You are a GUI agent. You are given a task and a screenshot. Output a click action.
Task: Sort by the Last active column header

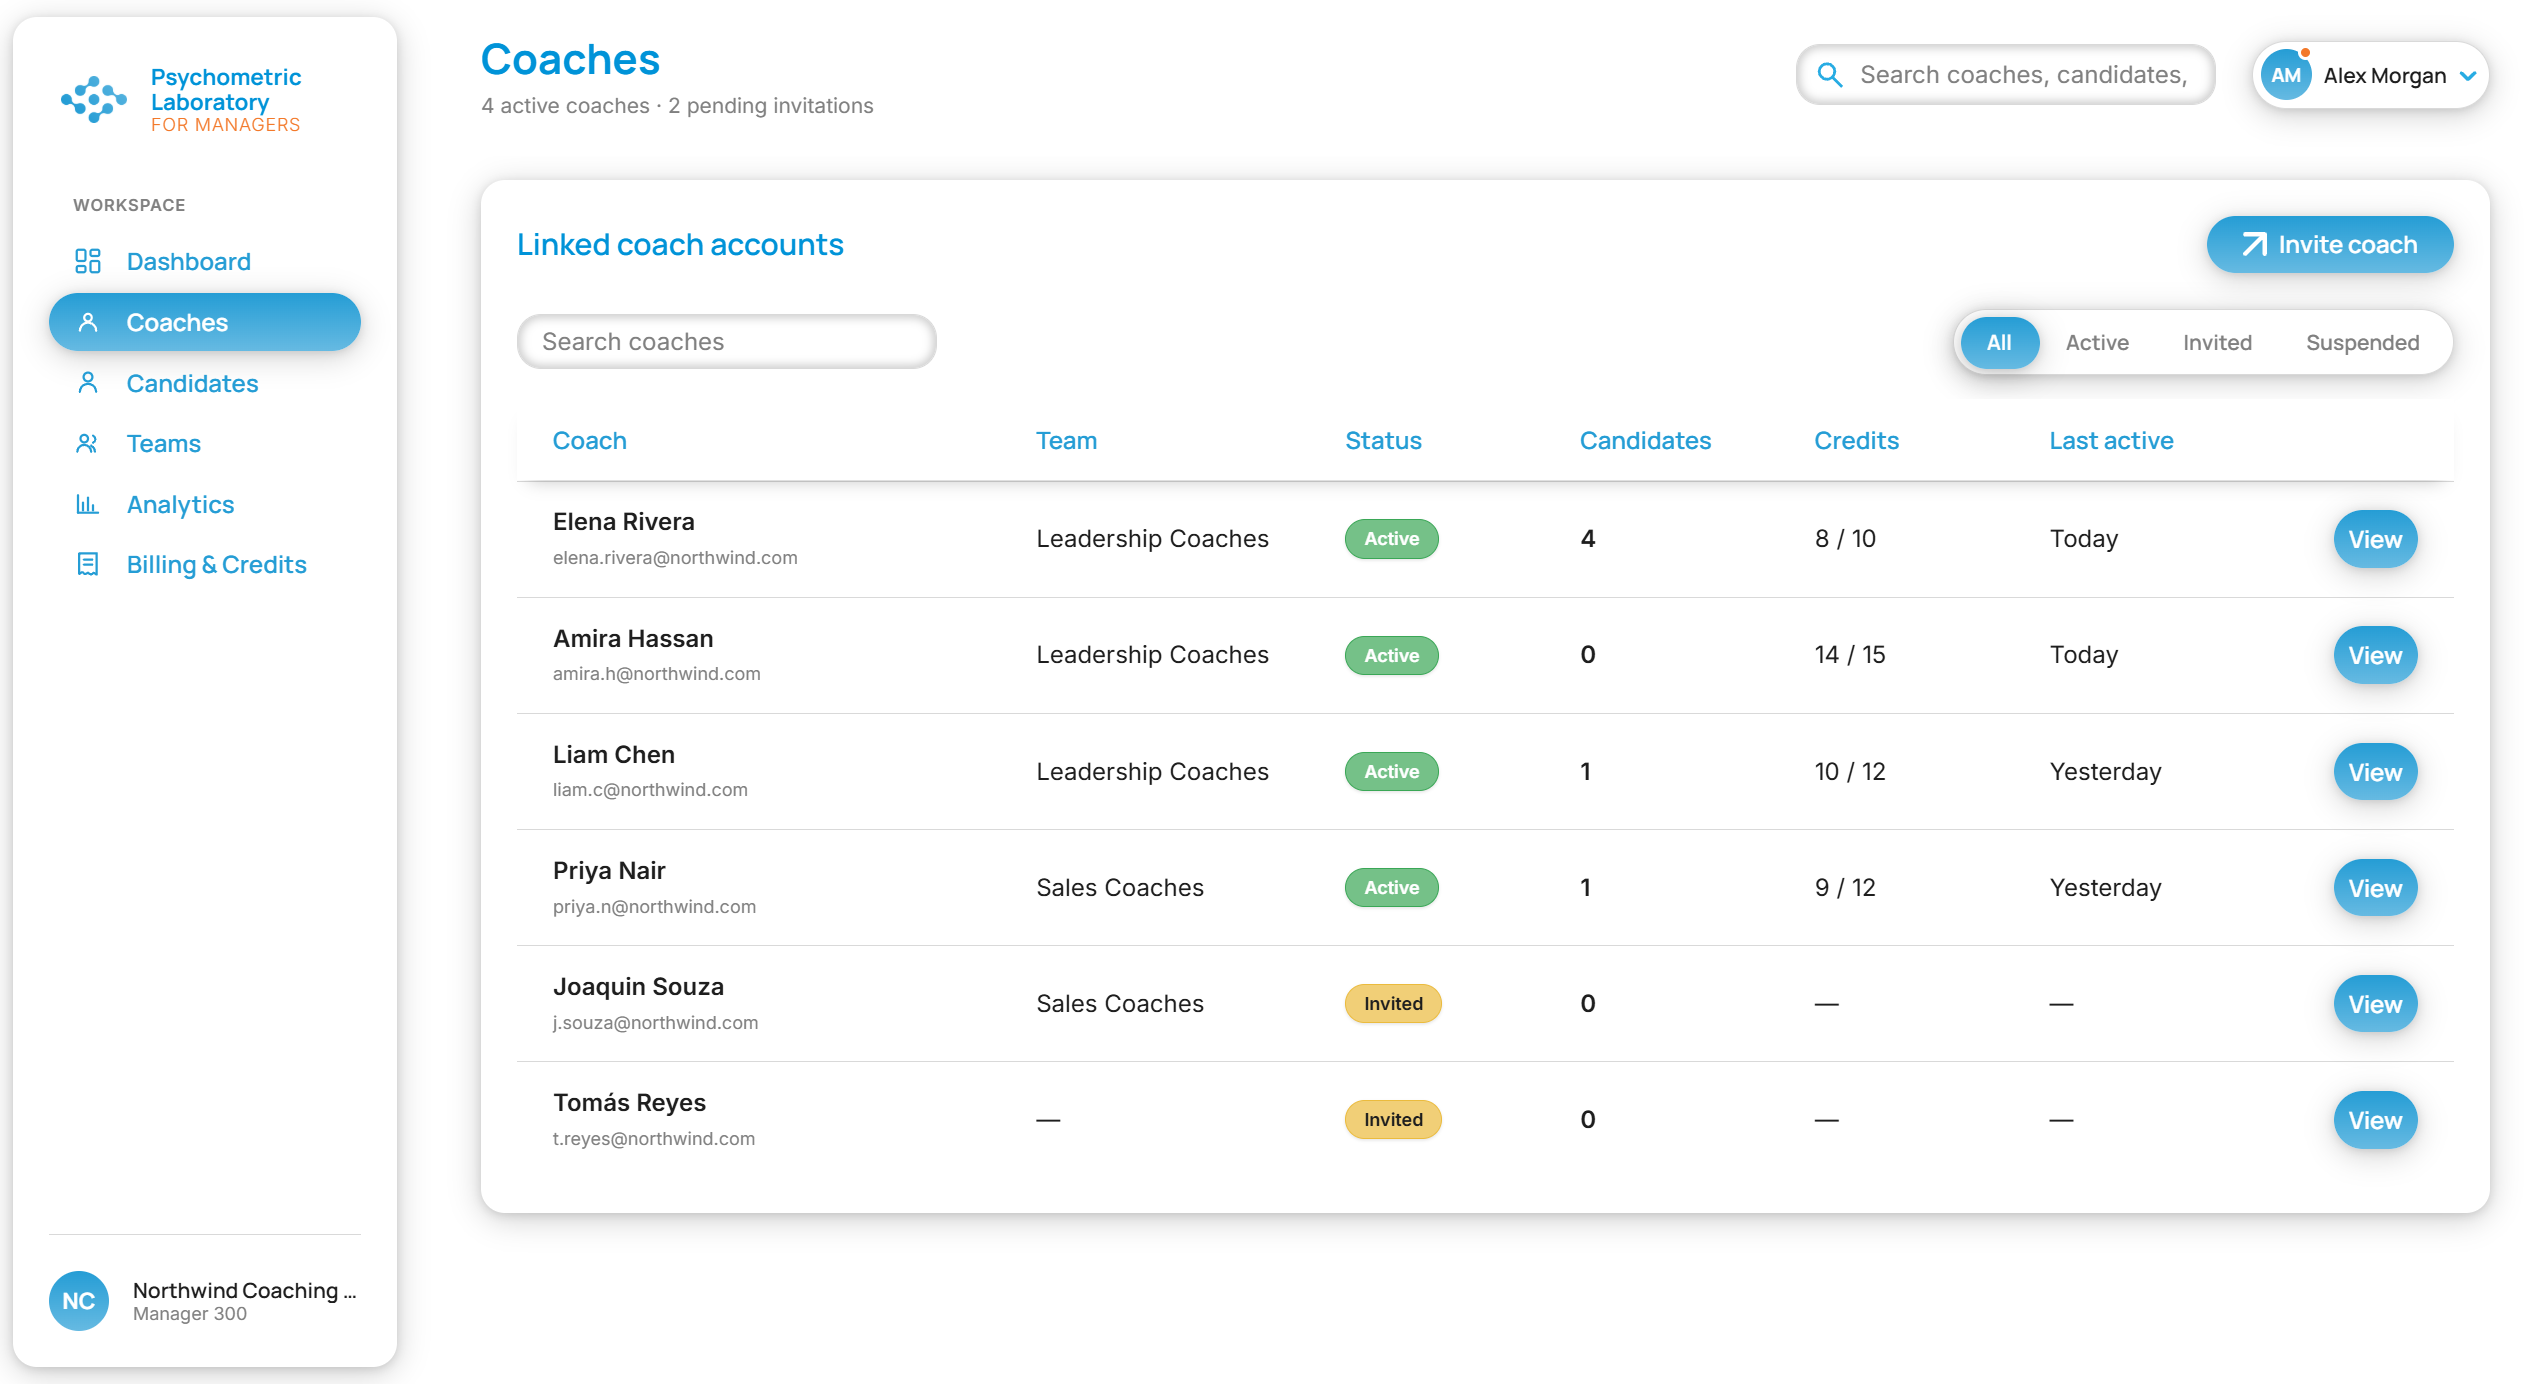(x=2111, y=440)
